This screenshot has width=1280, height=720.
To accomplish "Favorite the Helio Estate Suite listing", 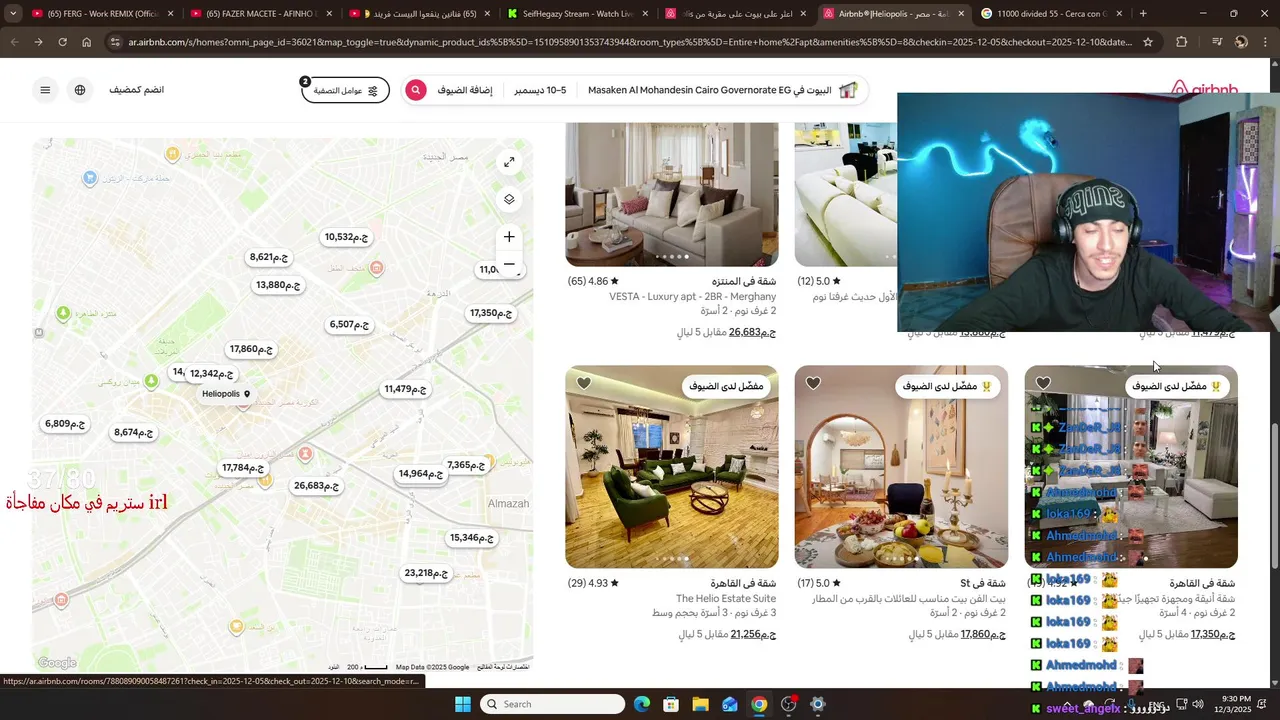I will [584, 384].
